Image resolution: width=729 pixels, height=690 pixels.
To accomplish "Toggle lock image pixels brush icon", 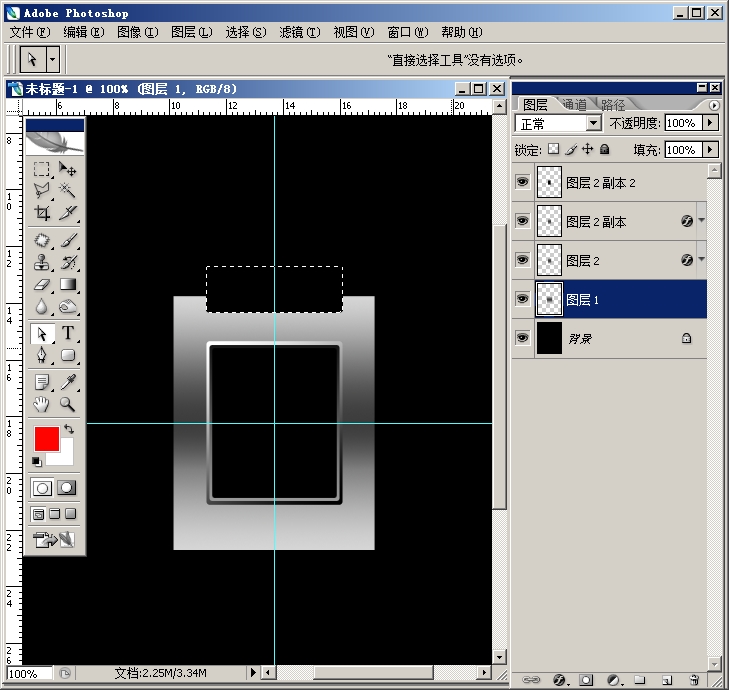I will pos(571,149).
